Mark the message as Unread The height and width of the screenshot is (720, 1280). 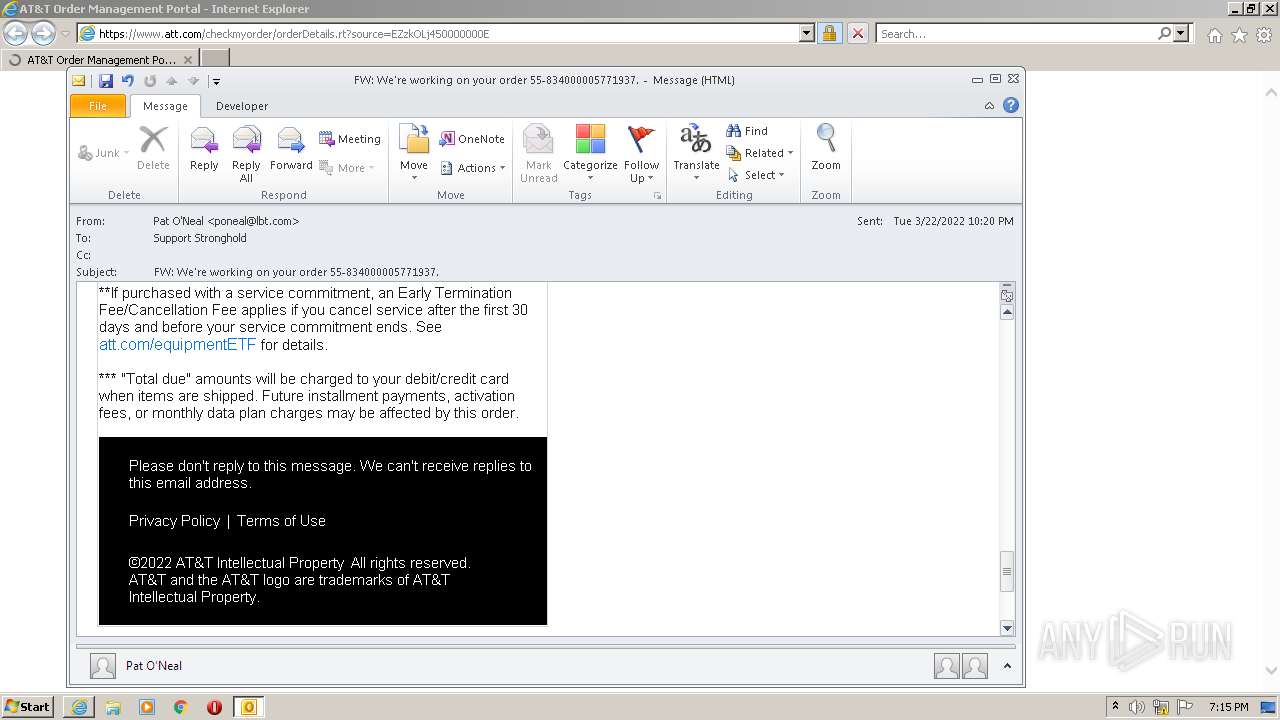538,153
